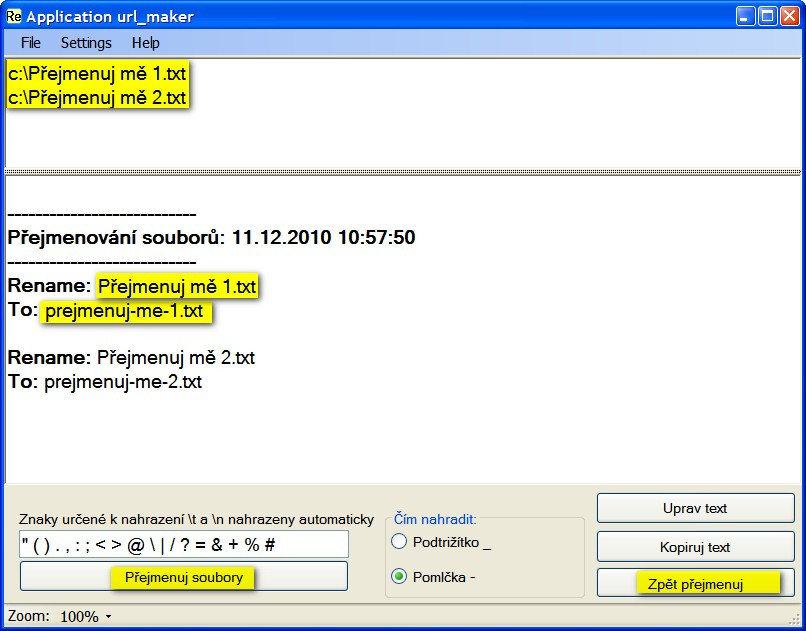Click 'Přejmenuj mě 2.txt' after Rename in log

click(176, 357)
